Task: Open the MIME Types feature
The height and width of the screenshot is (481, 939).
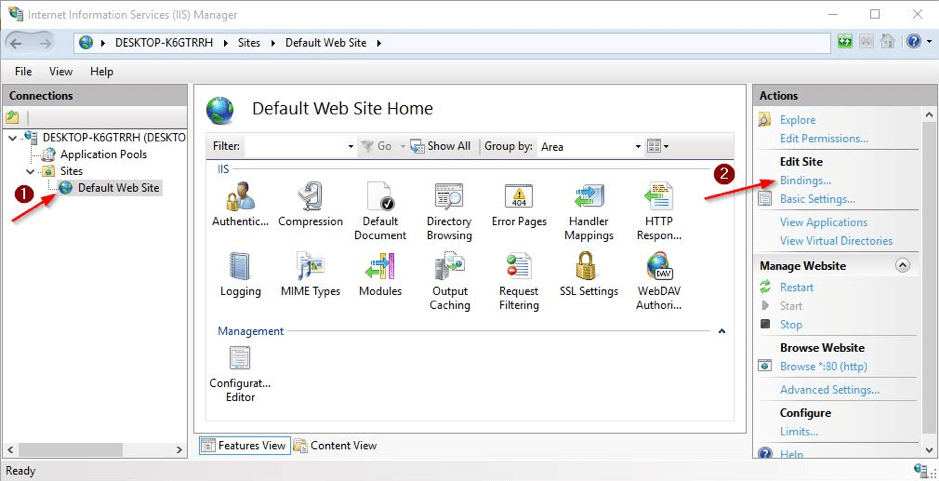Action: (310, 276)
